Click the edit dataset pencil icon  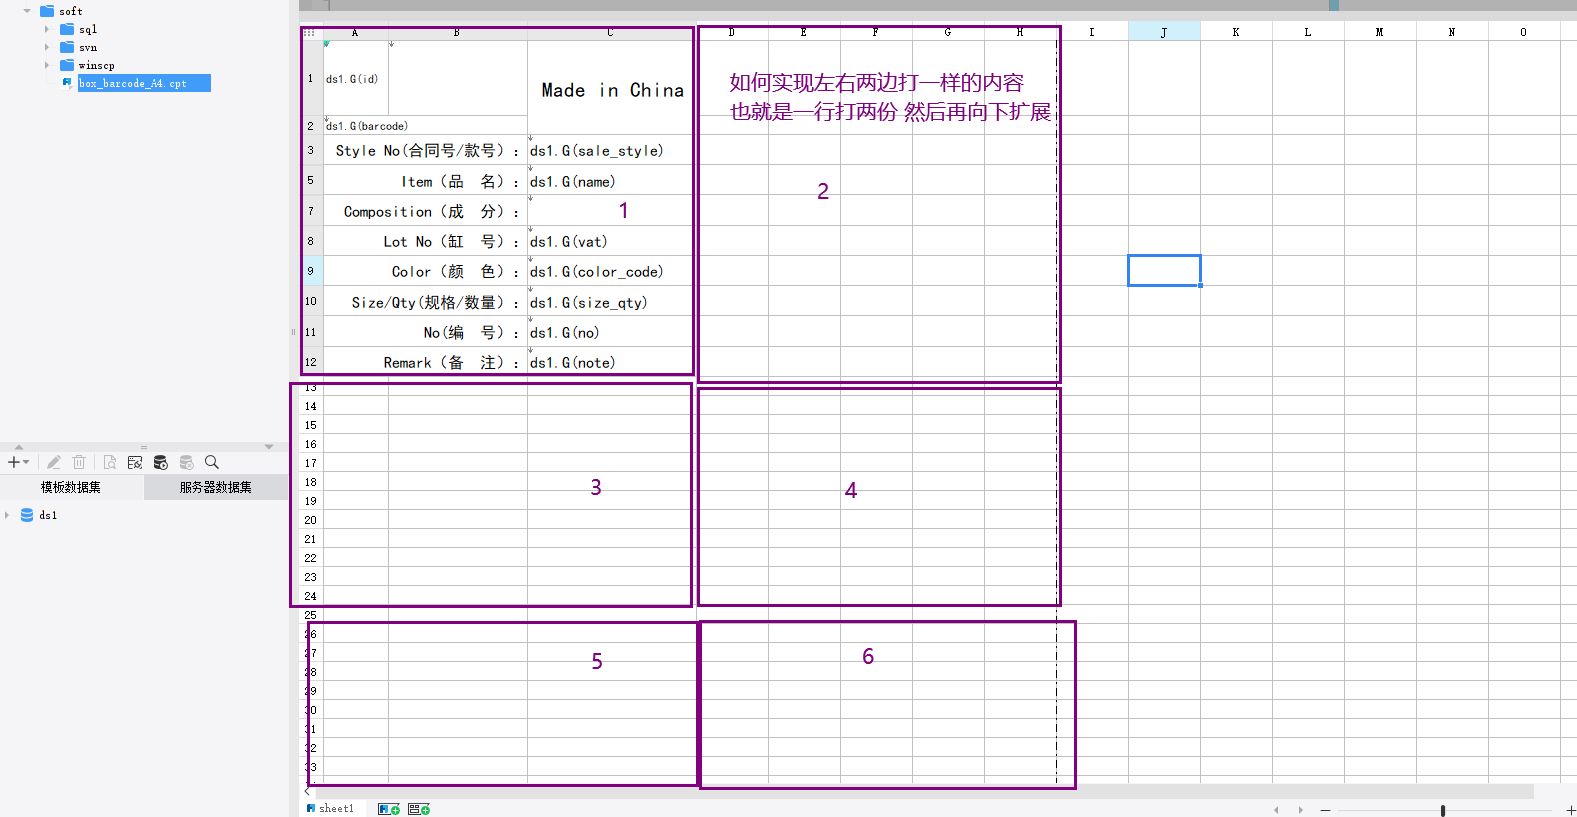tap(54, 462)
